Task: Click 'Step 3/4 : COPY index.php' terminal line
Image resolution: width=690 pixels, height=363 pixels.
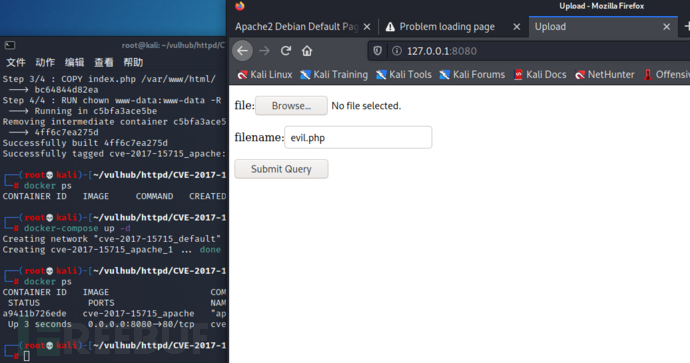Action: point(109,79)
